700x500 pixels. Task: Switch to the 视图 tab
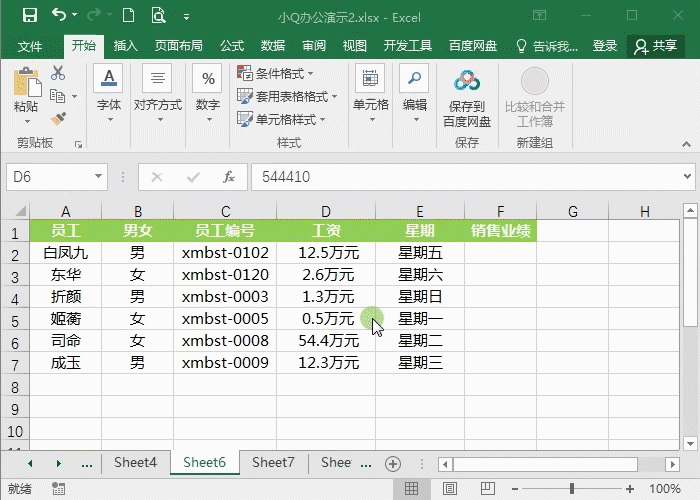(355, 46)
